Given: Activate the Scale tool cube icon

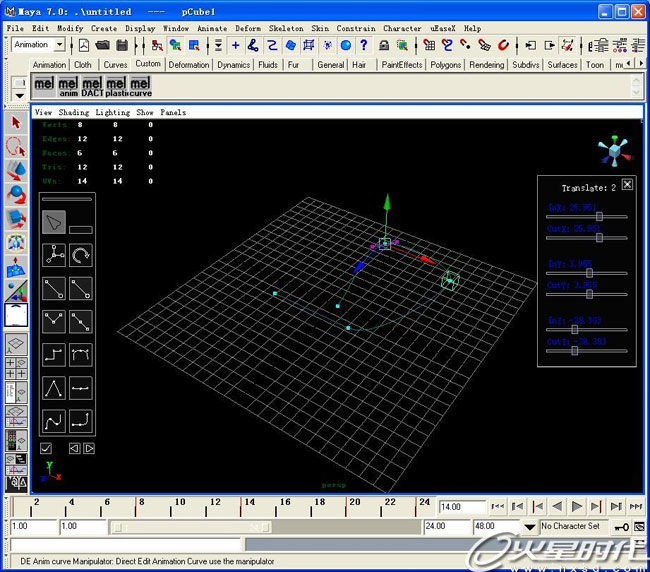Looking at the screenshot, I should tap(16, 218).
